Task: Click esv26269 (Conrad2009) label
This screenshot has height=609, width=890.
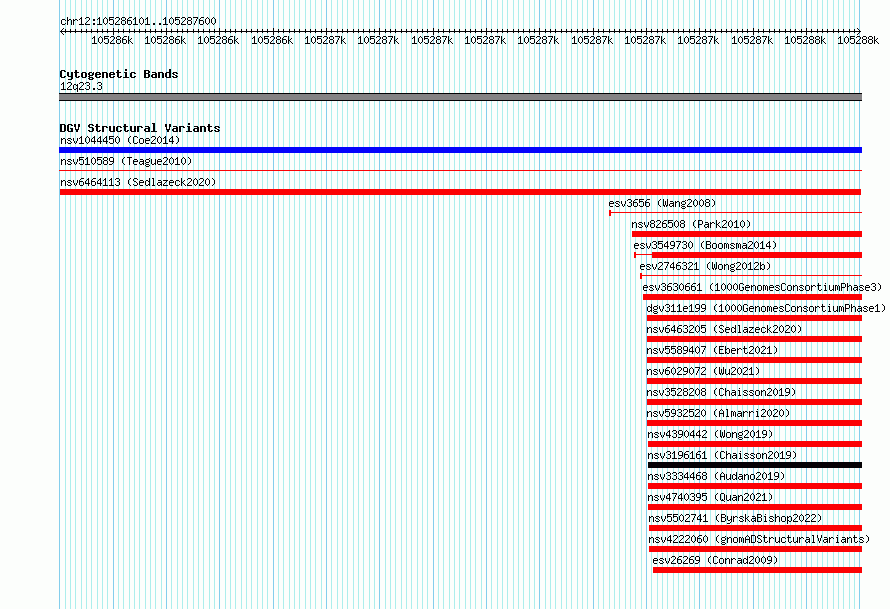Action: click(x=715, y=560)
